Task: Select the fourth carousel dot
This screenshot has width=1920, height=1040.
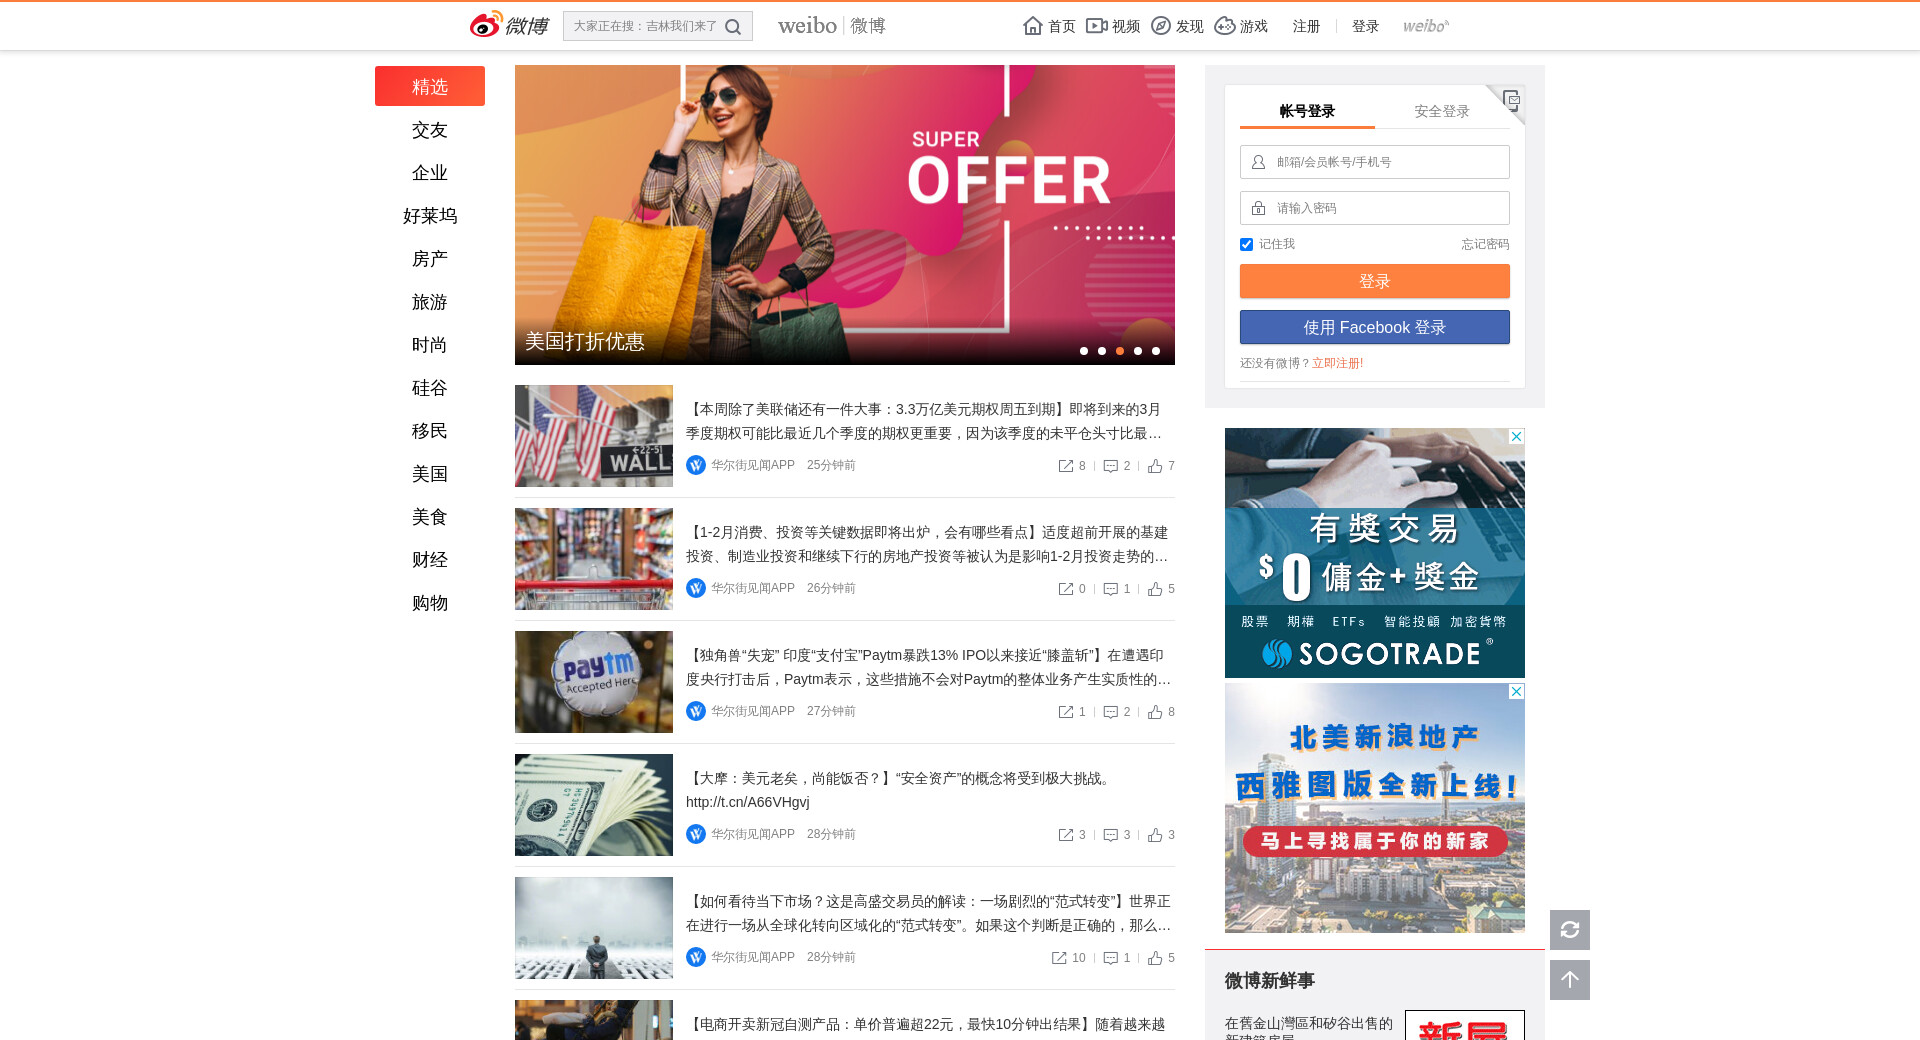Action: 1138,351
